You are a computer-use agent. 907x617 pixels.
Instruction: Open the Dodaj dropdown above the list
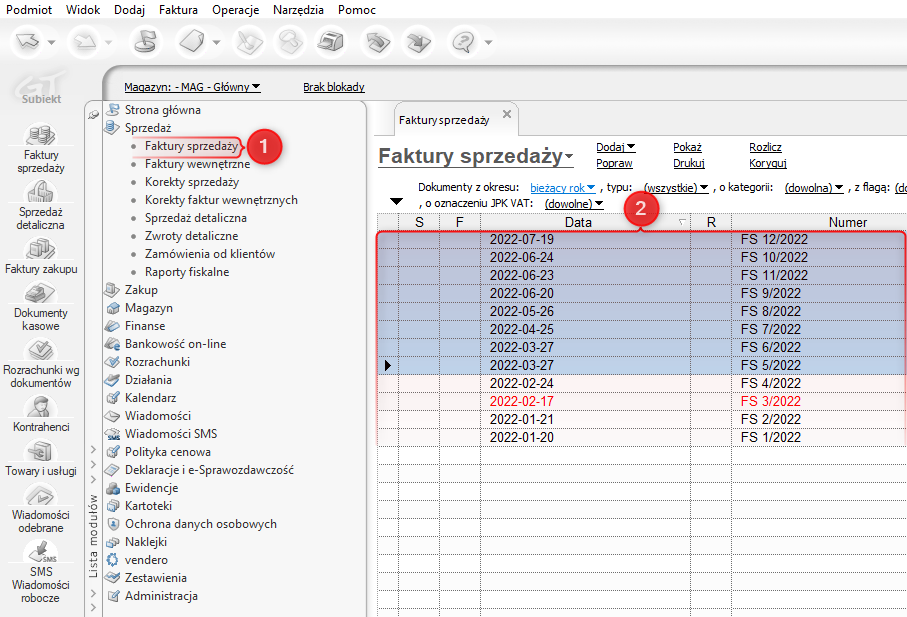tap(615, 147)
